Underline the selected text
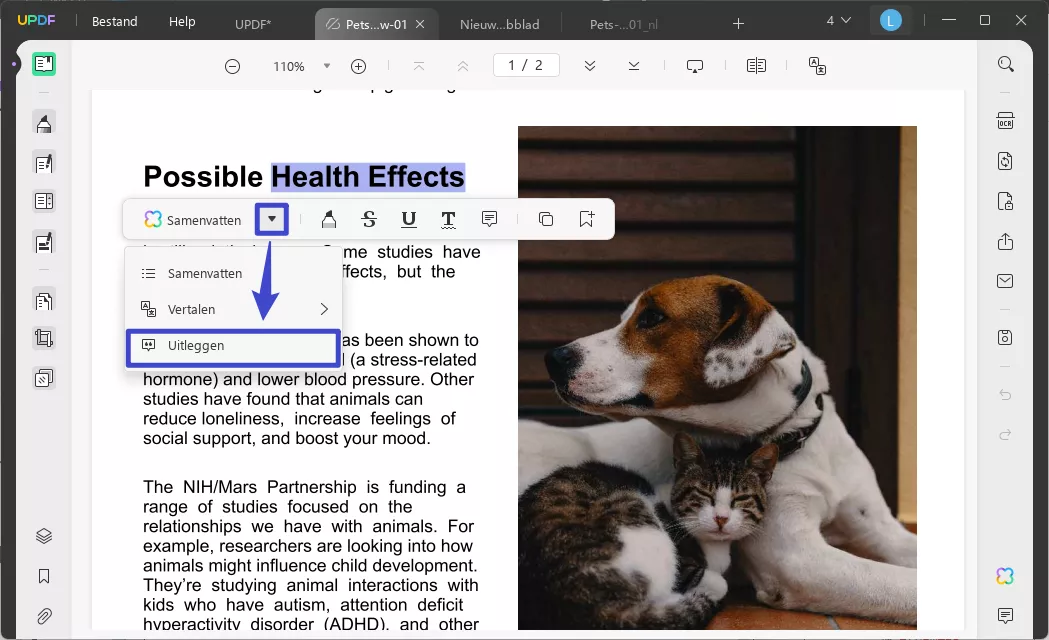The width and height of the screenshot is (1049, 640). pos(409,219)
